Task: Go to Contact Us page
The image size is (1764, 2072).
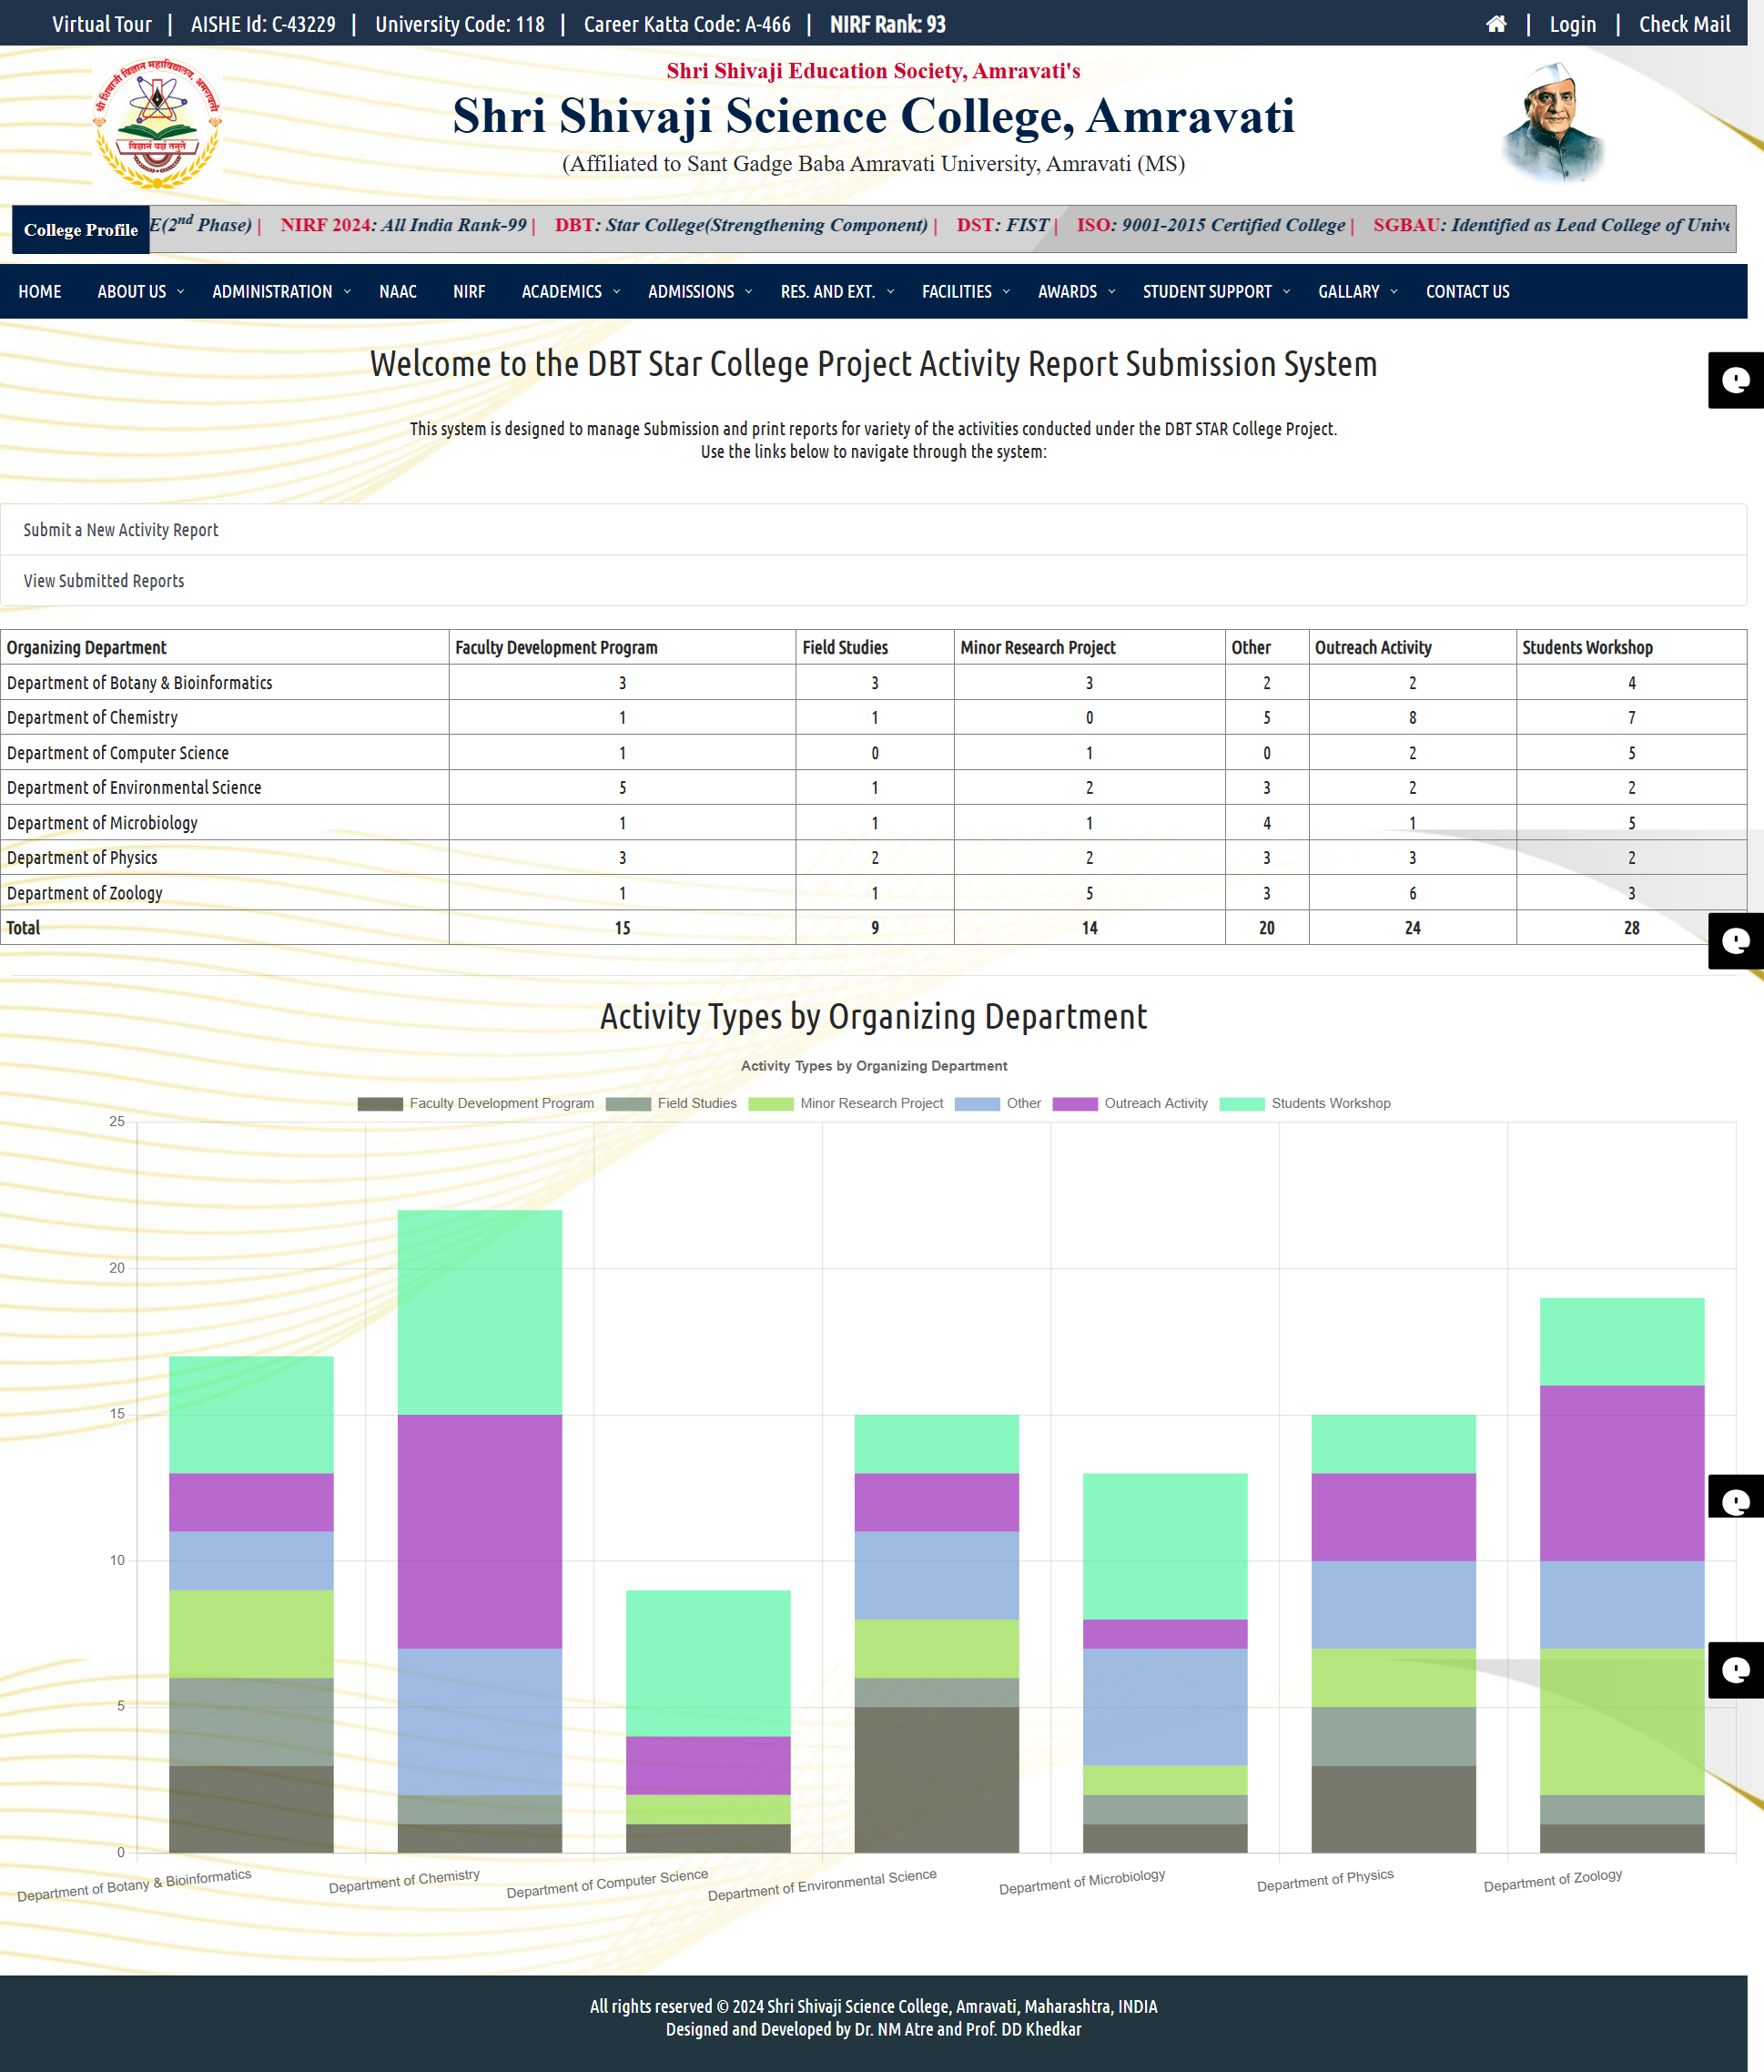Action: (x=1467, y=292)
